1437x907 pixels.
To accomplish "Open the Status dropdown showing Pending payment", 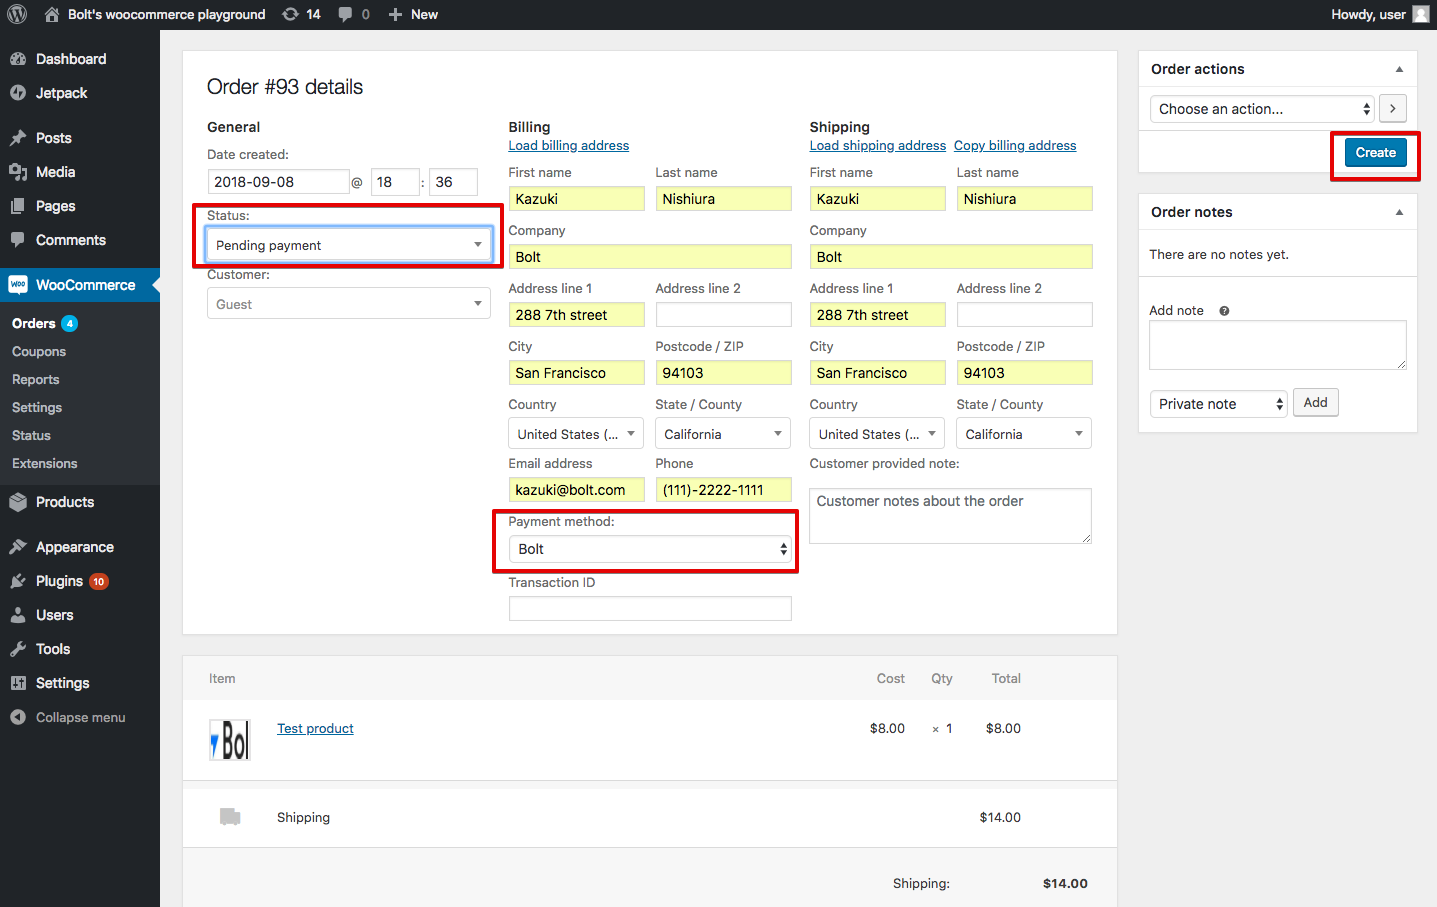I will pos(349,245).
